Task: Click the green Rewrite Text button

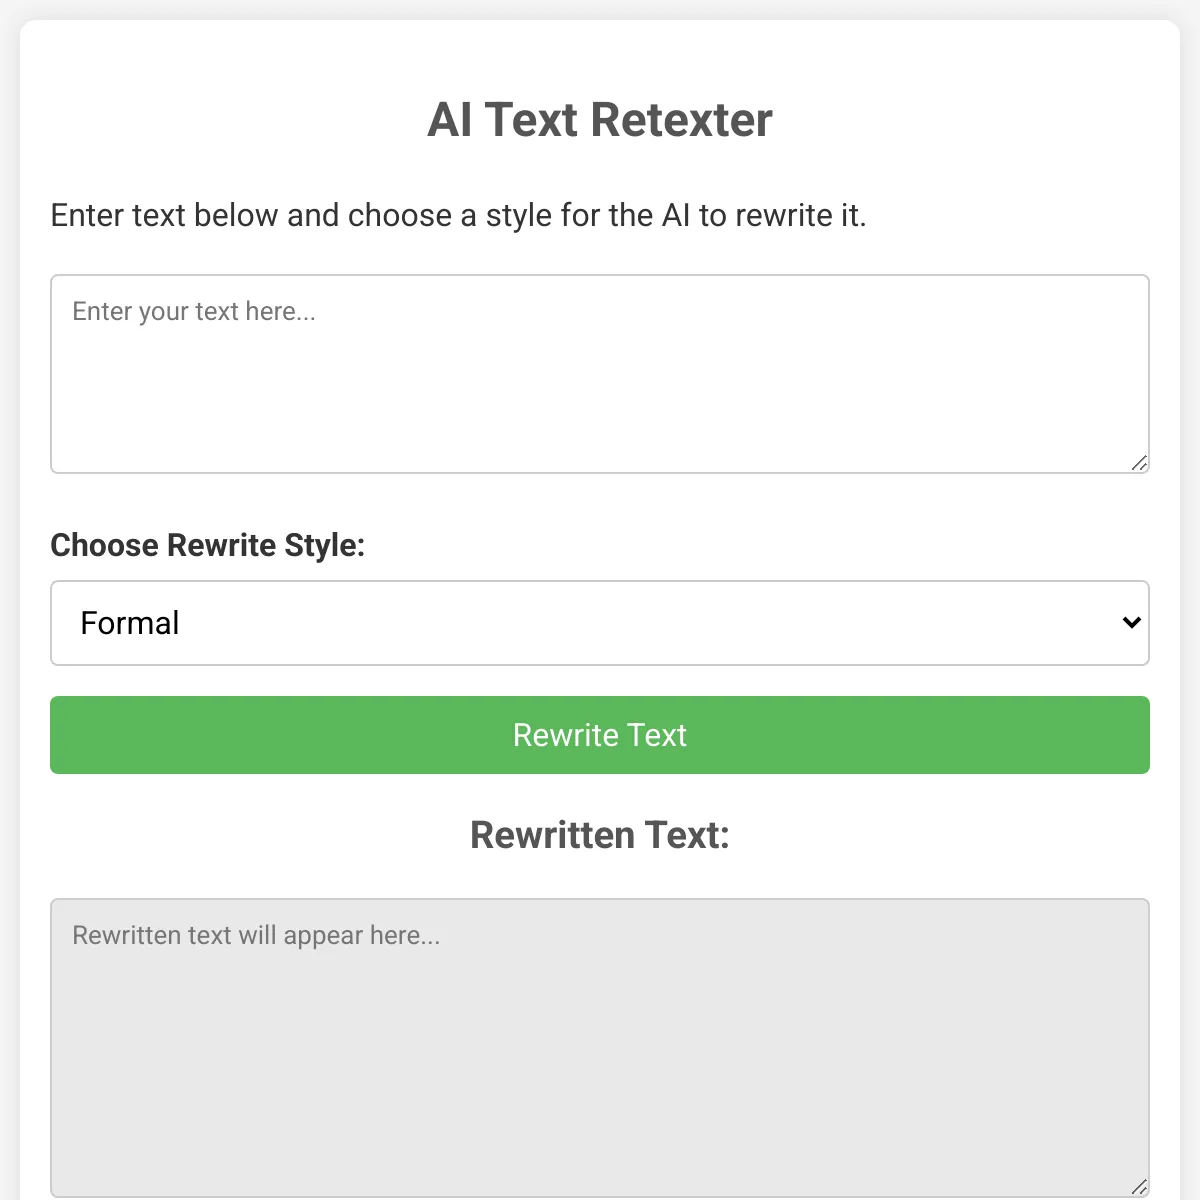Action: (600, 735)
